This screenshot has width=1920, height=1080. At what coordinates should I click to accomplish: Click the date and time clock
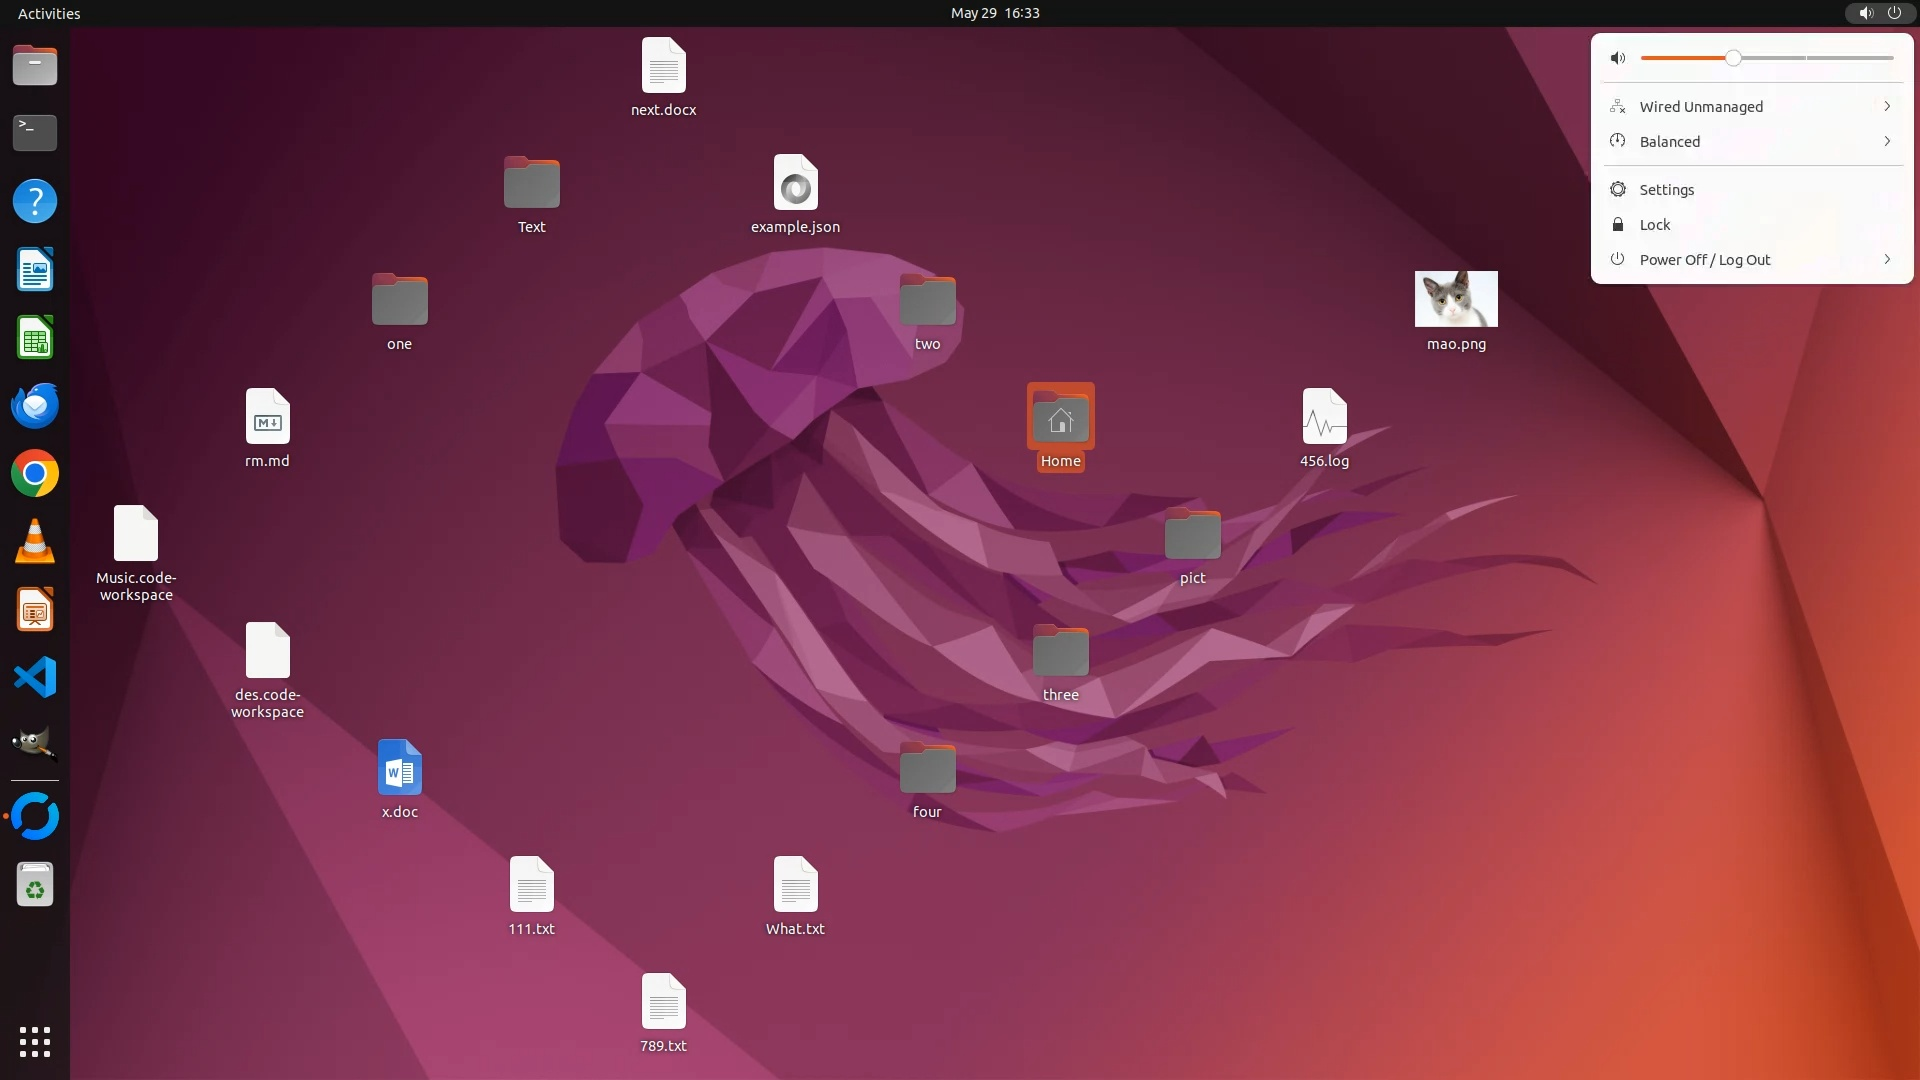994,13
